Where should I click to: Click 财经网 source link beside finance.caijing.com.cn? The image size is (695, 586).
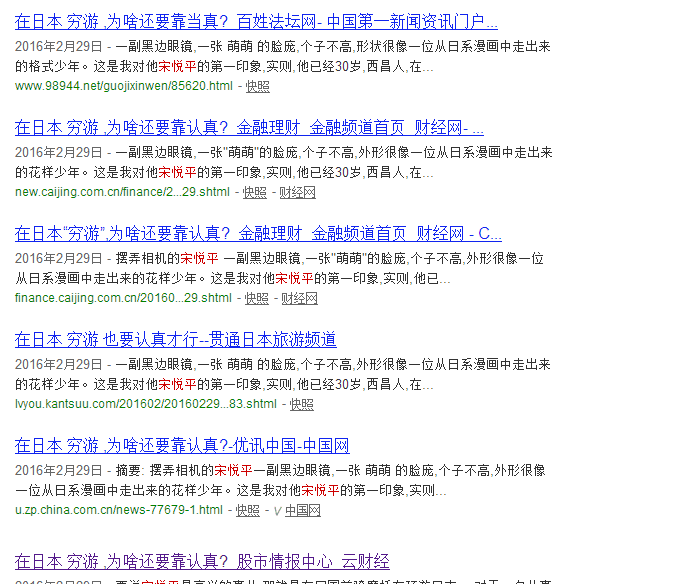coord(299,298)
